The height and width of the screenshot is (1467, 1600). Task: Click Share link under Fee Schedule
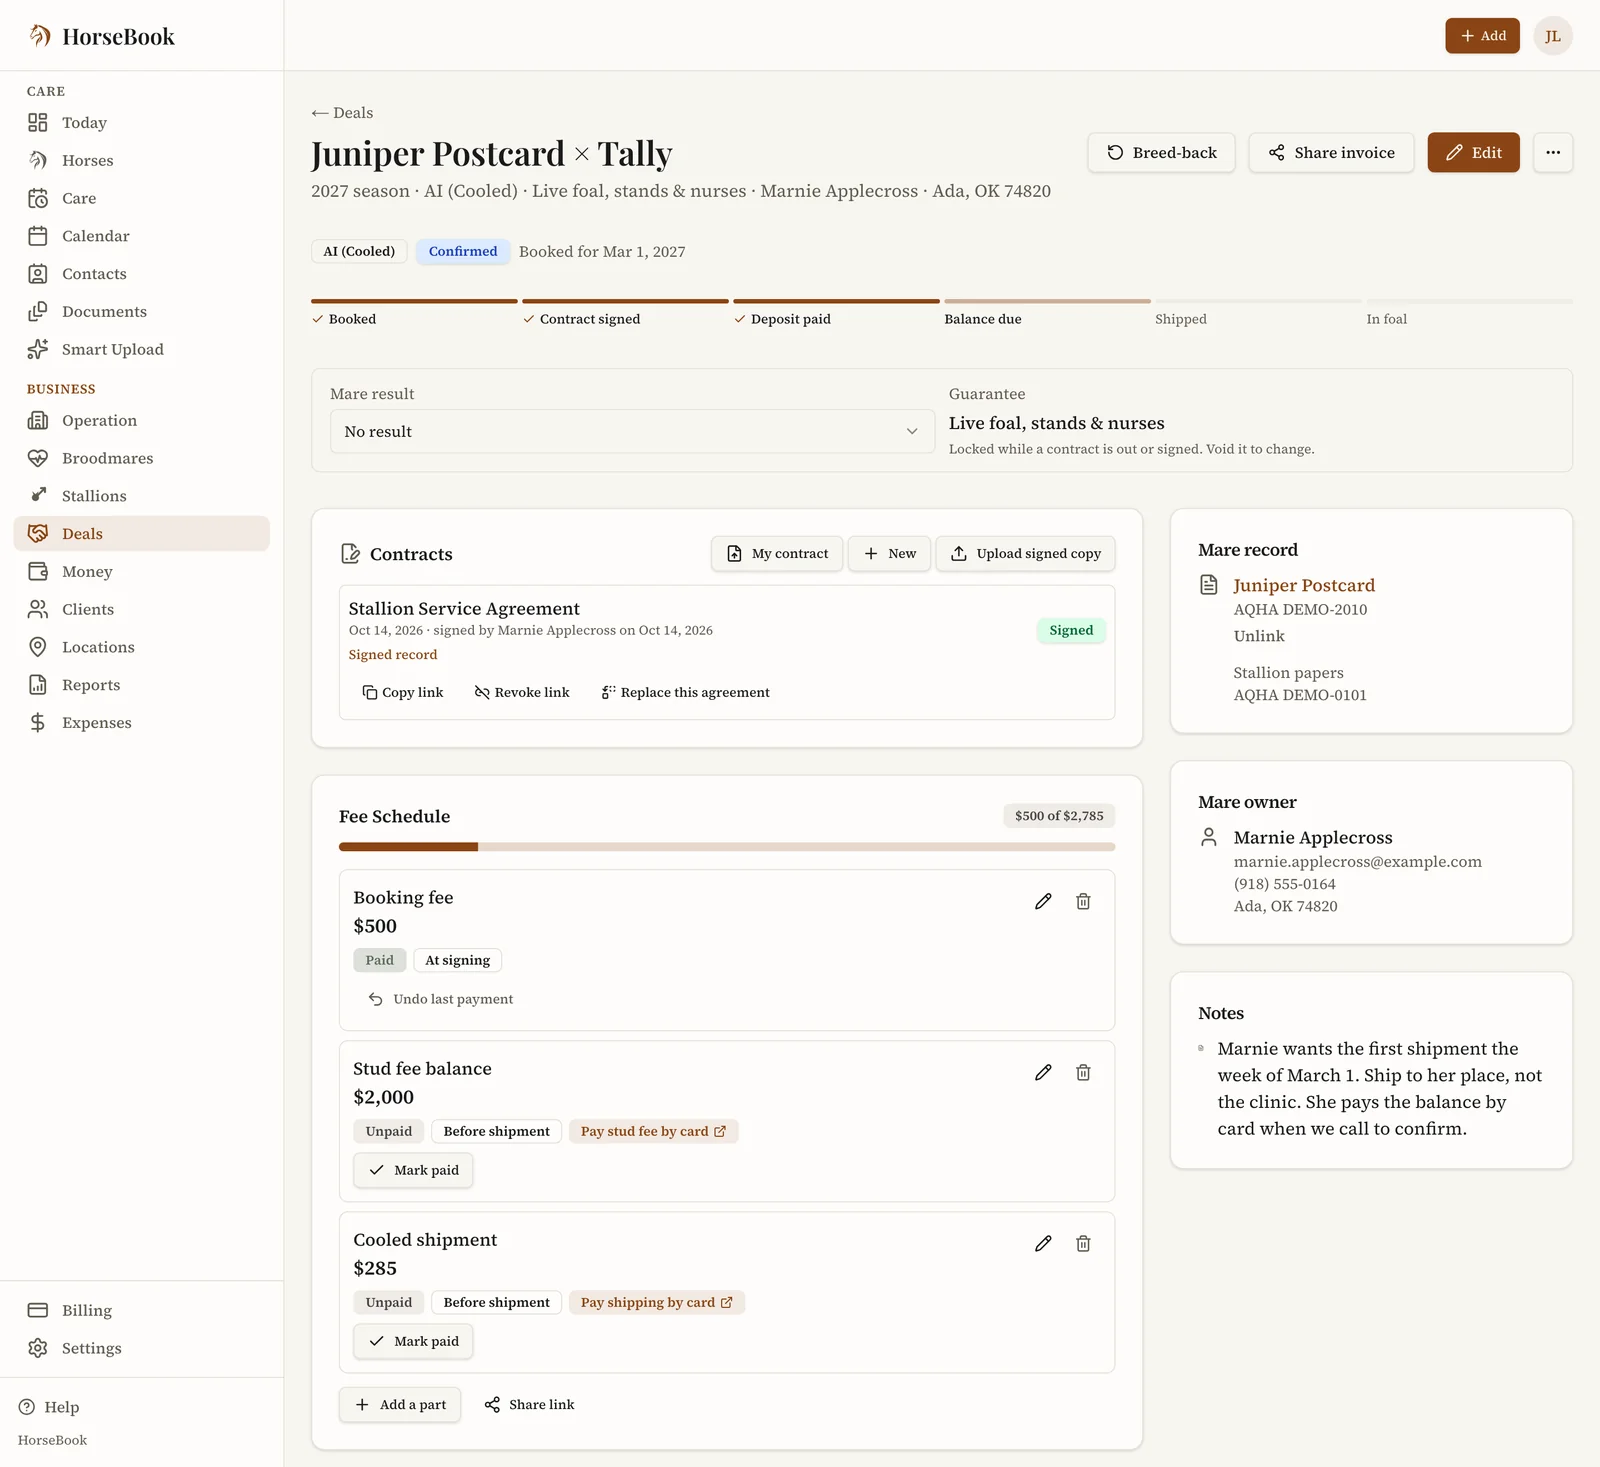[x=529, y=1404]
